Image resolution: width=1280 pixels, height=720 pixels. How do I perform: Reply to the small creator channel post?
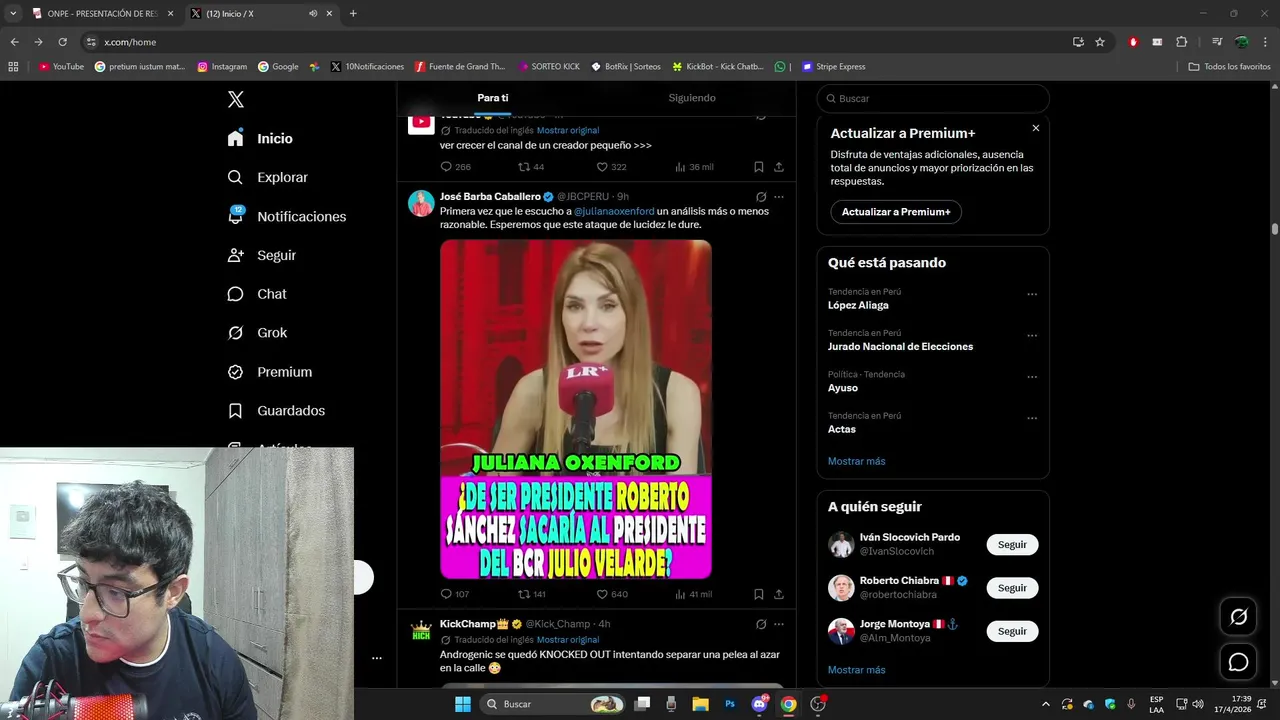point(455,167)
